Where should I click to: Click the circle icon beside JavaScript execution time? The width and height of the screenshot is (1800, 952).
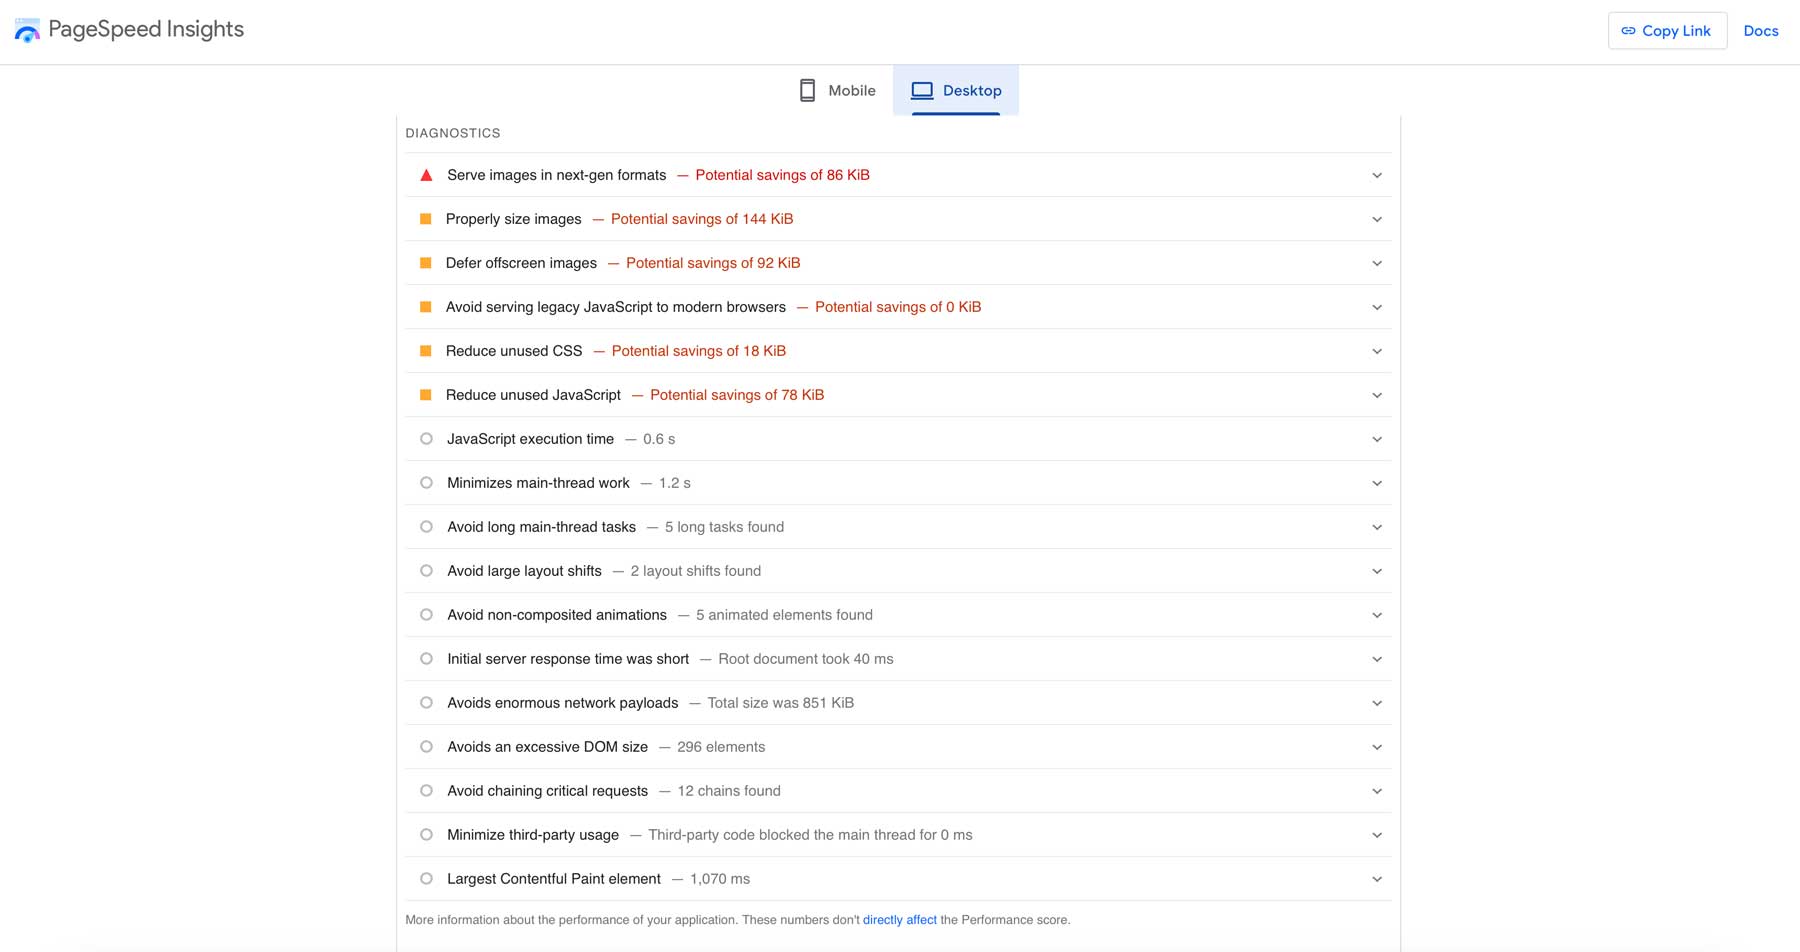click(426, 438)
